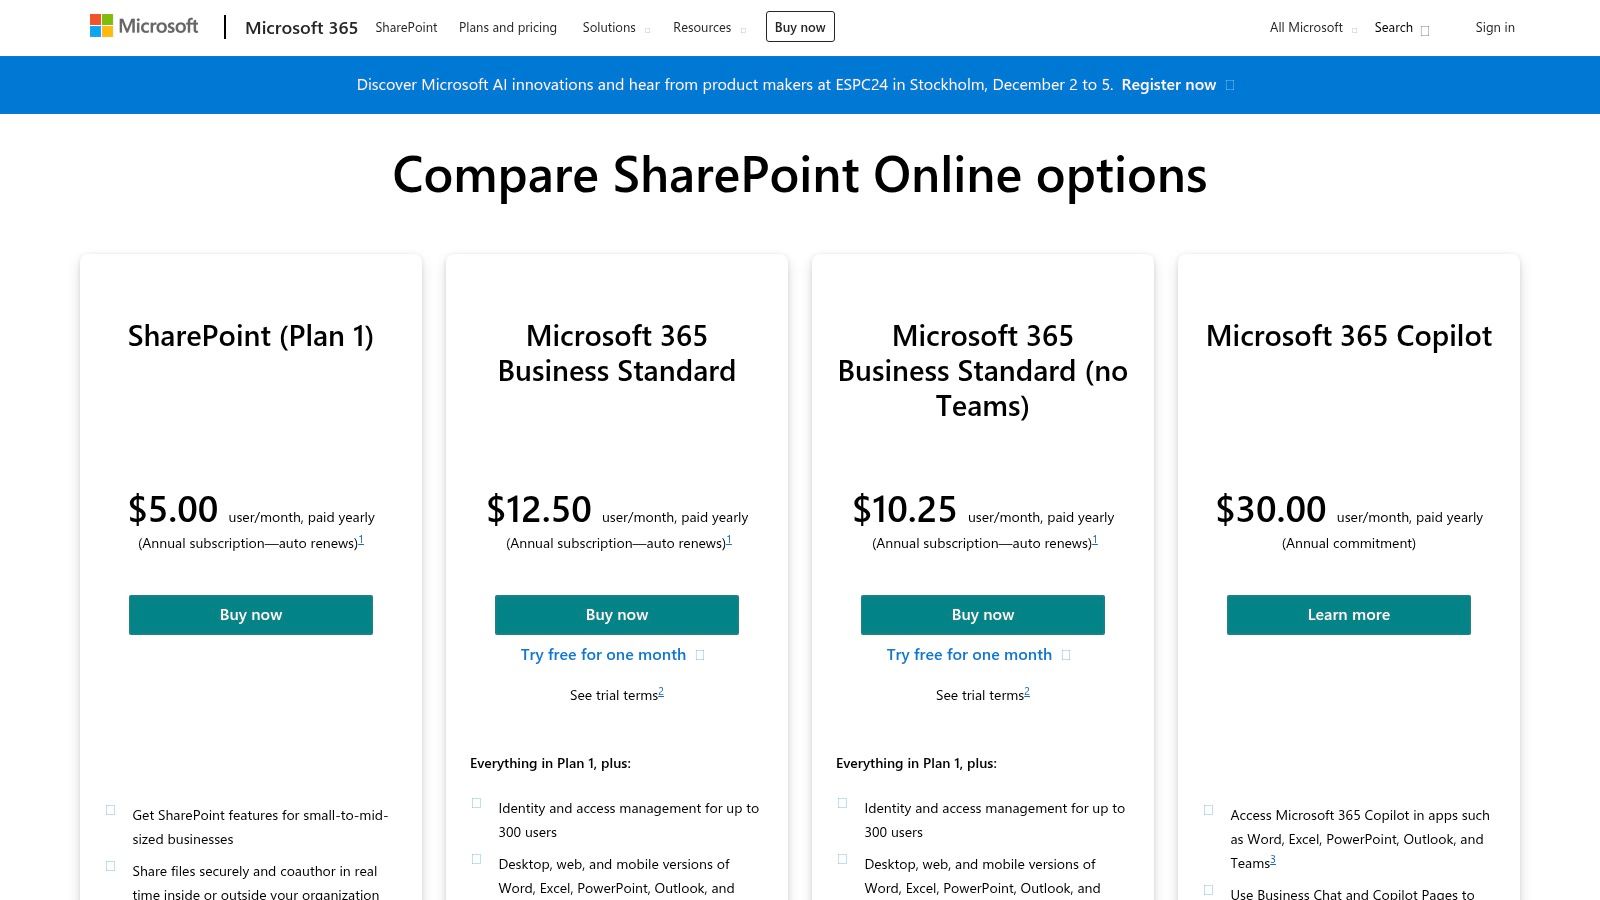
Task: Click Learn more under Microsoft 365 Copilot
Action: [1348, 614]
